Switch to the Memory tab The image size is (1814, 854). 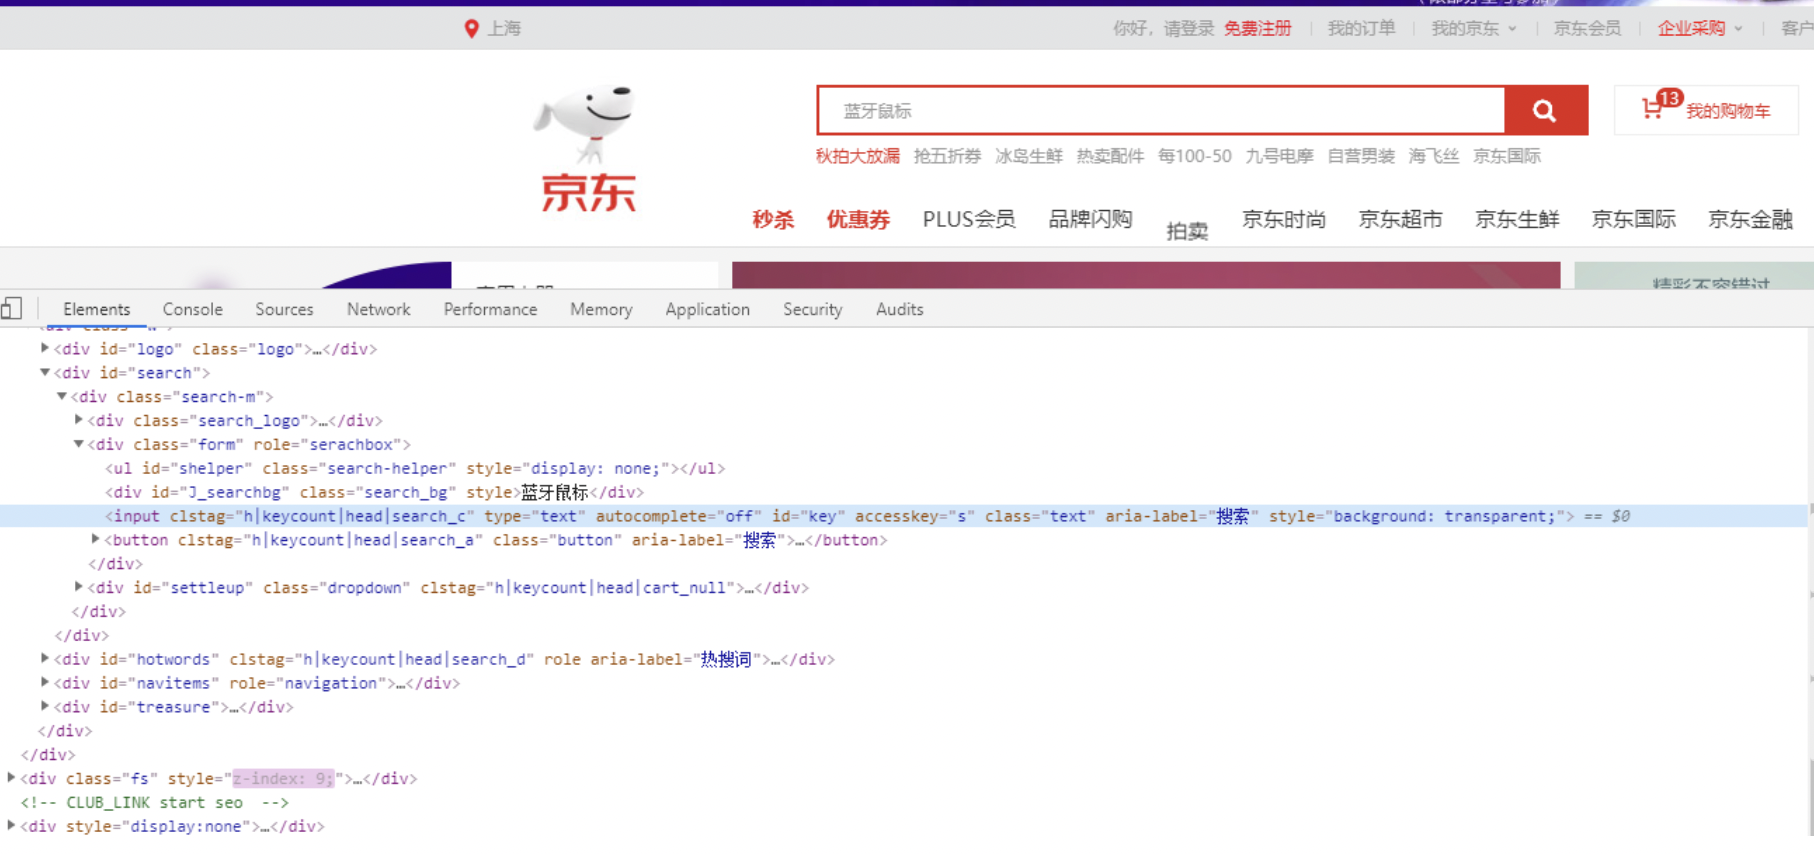click(601, 309)
